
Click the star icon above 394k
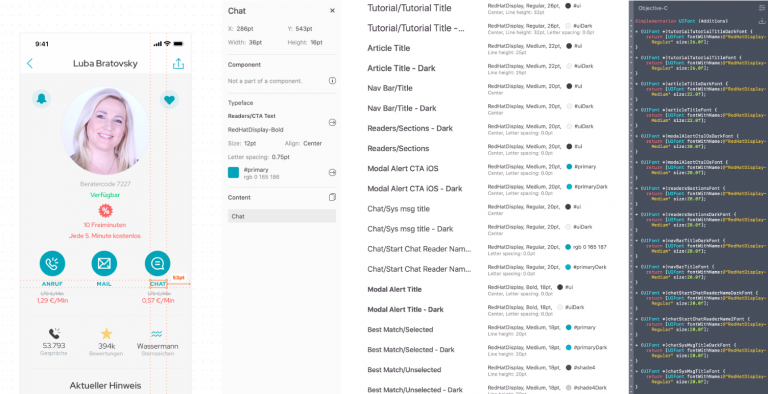pyautogui.click(x=106, y=334)
